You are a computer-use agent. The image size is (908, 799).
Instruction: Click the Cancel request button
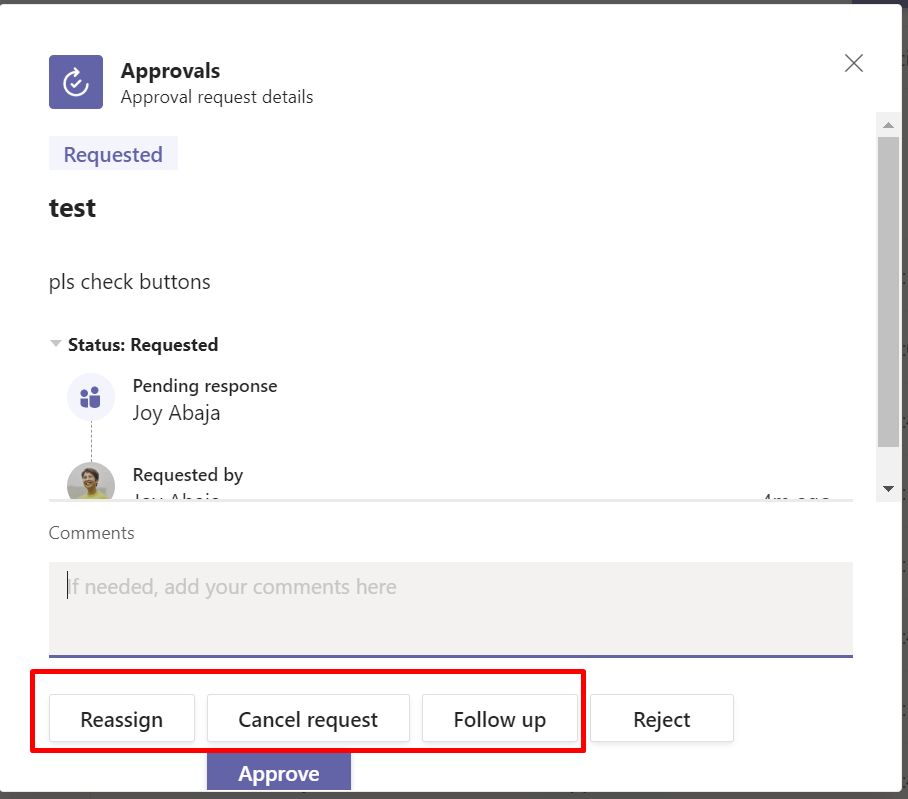(x=308, y=719)
